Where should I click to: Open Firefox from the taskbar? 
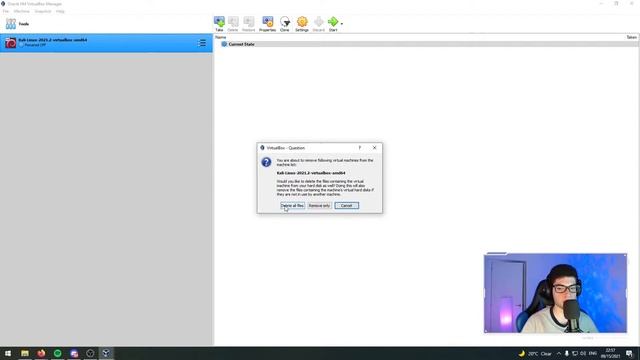[x=41, y=353]
